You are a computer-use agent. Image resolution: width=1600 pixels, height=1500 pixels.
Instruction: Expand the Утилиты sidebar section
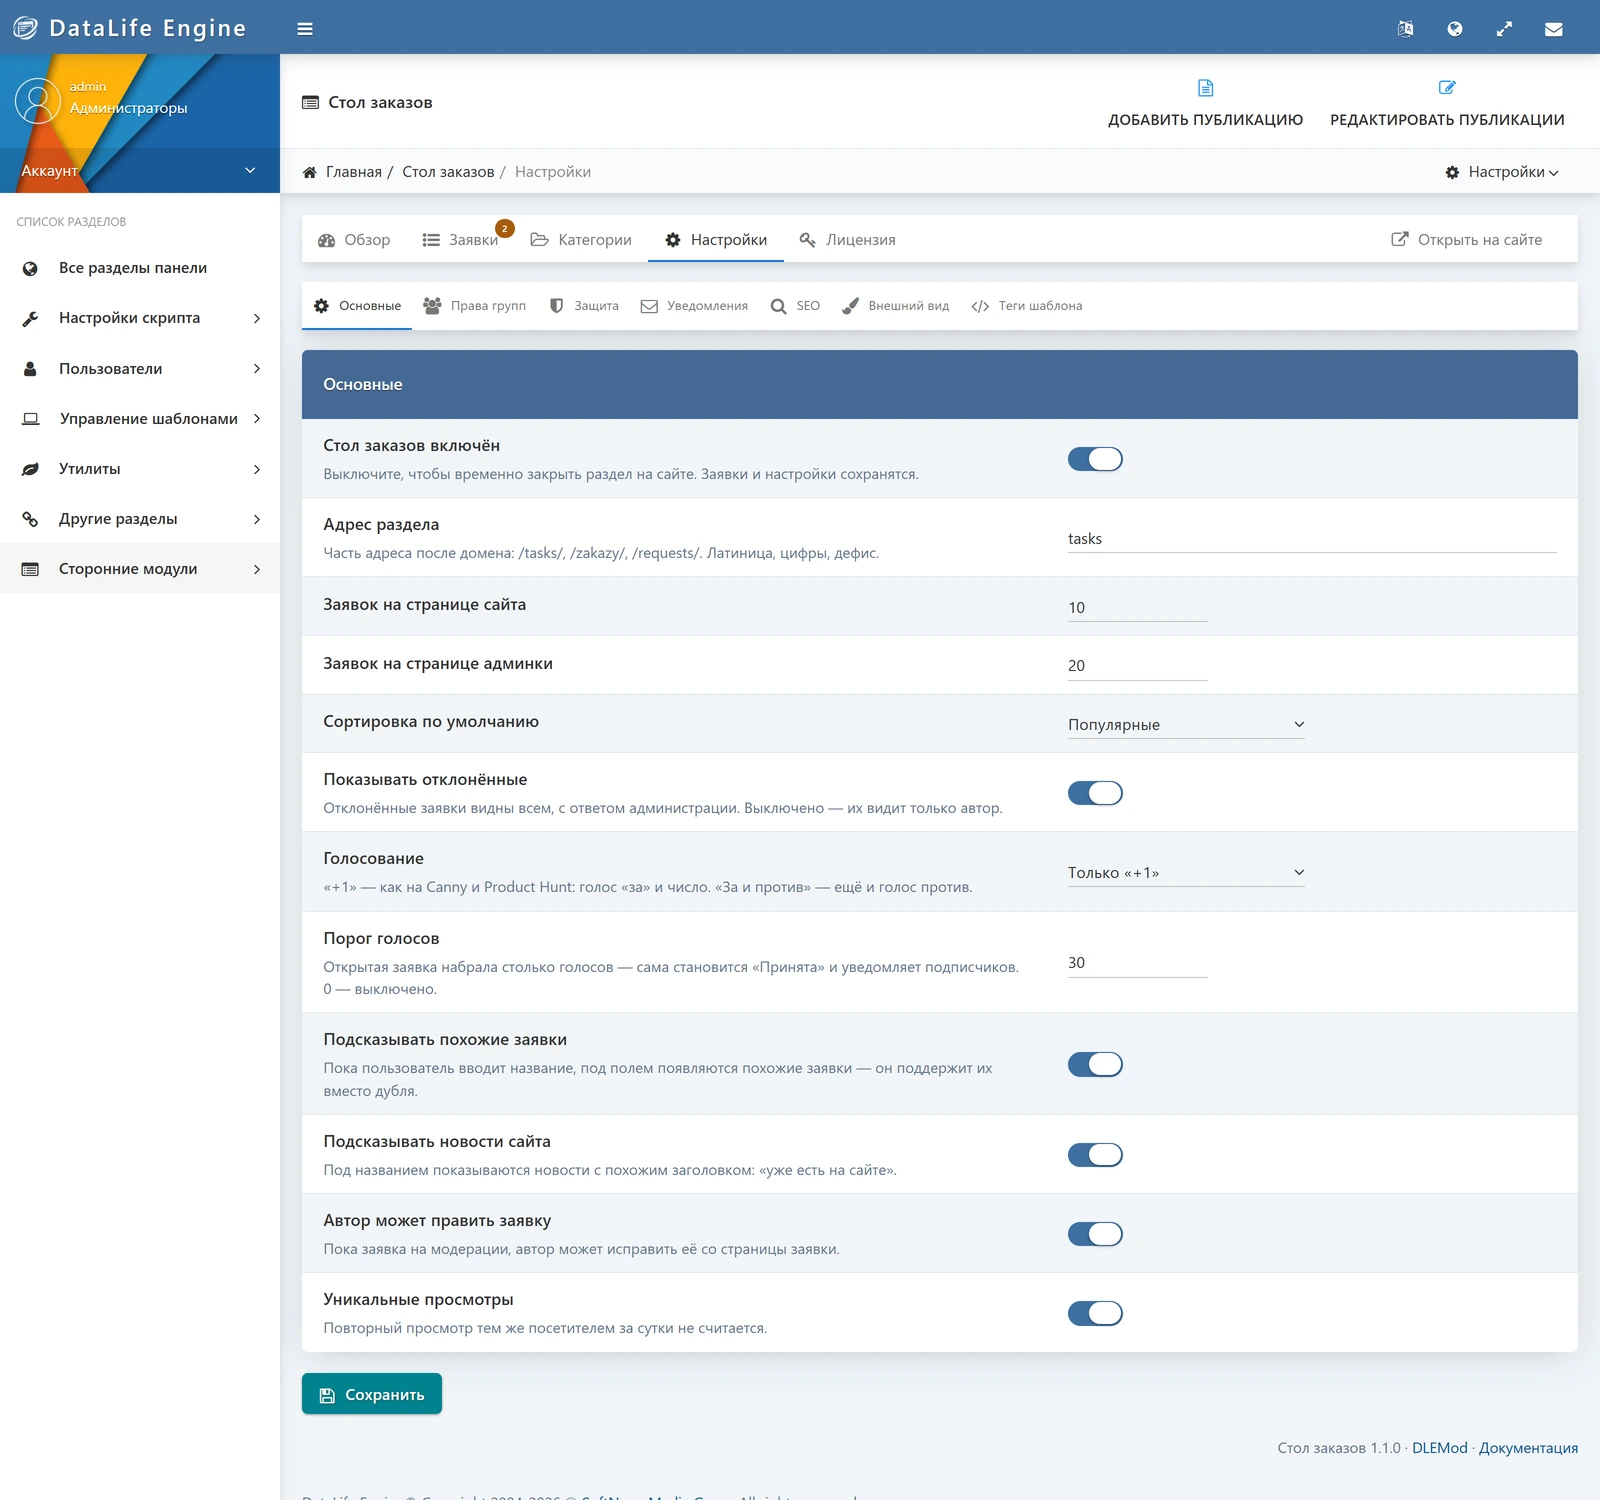(140, 469)
